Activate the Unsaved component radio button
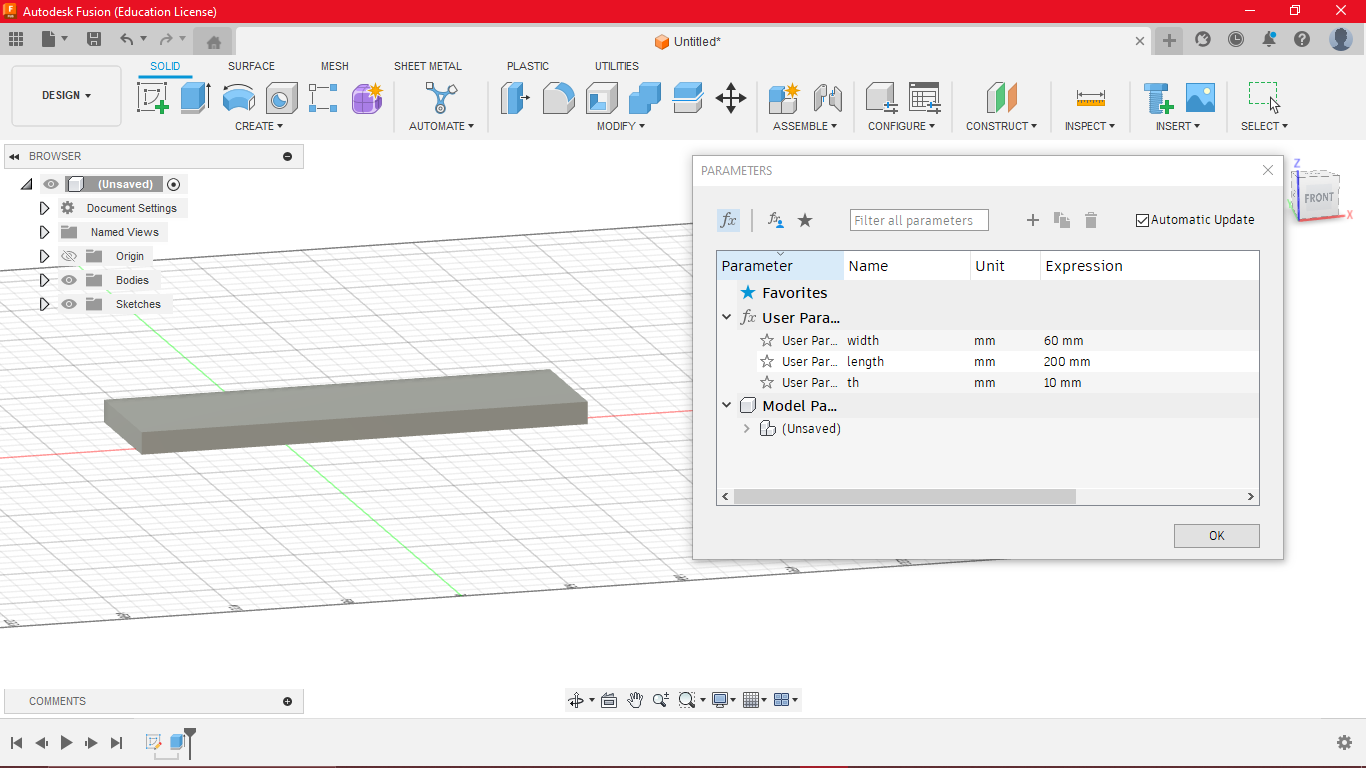 point(174,184)
